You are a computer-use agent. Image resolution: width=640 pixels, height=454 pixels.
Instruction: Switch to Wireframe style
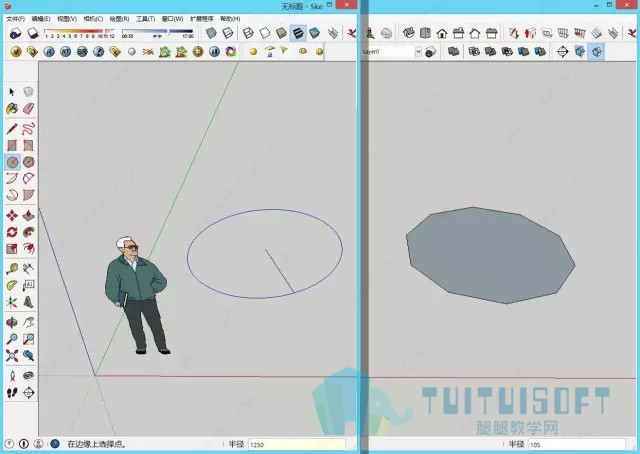click(x=248, y=33)
